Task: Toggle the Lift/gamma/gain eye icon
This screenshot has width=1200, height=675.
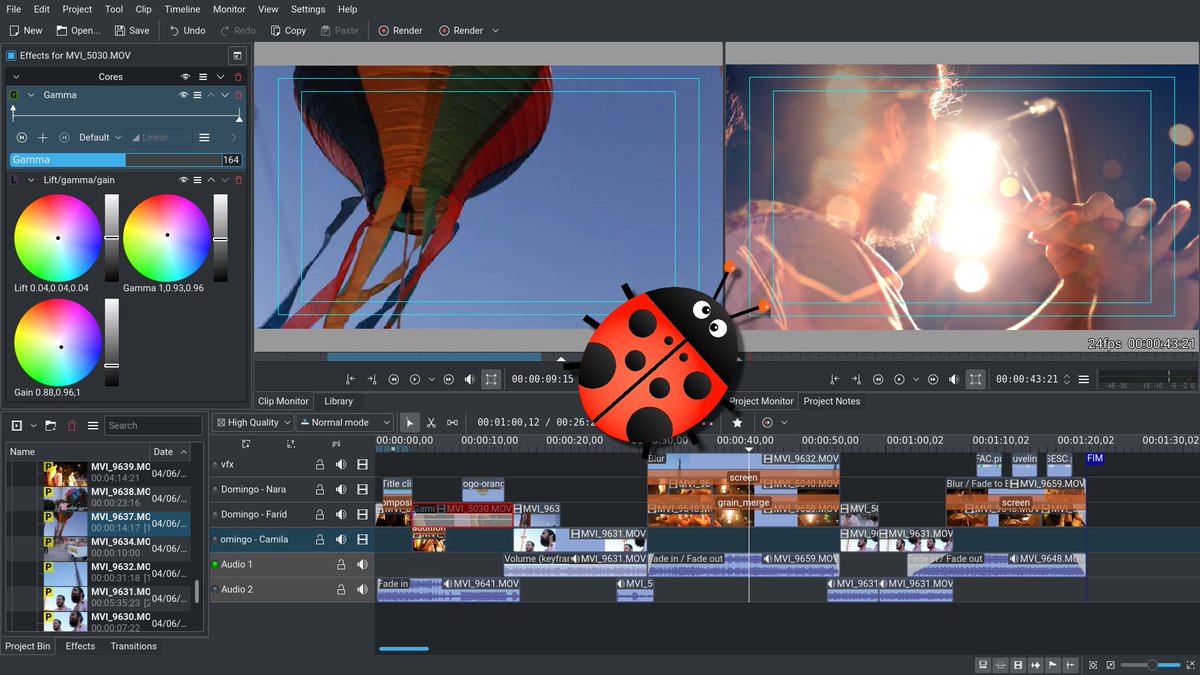Action: click(x=184, y=180)
